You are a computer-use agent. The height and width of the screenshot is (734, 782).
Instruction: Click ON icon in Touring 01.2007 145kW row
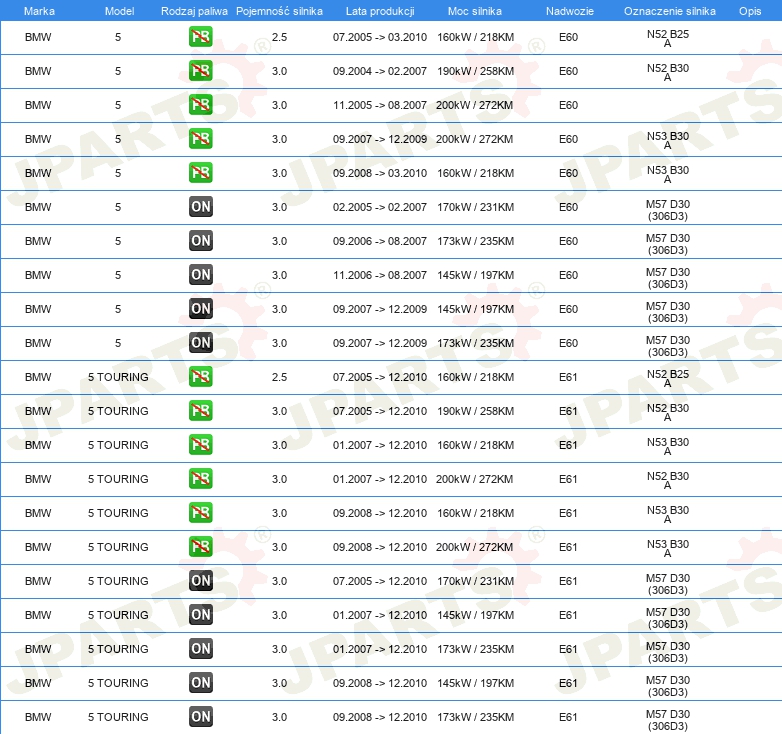(x=200, y=614)
